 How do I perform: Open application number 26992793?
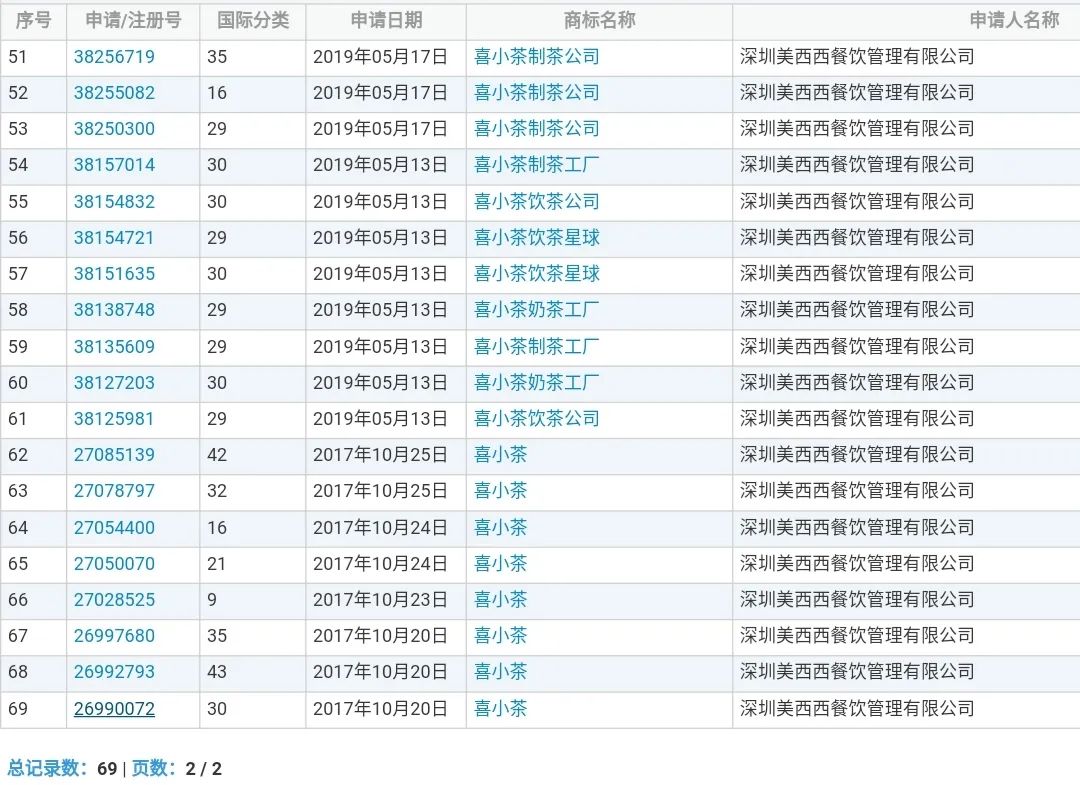point(114,671)
